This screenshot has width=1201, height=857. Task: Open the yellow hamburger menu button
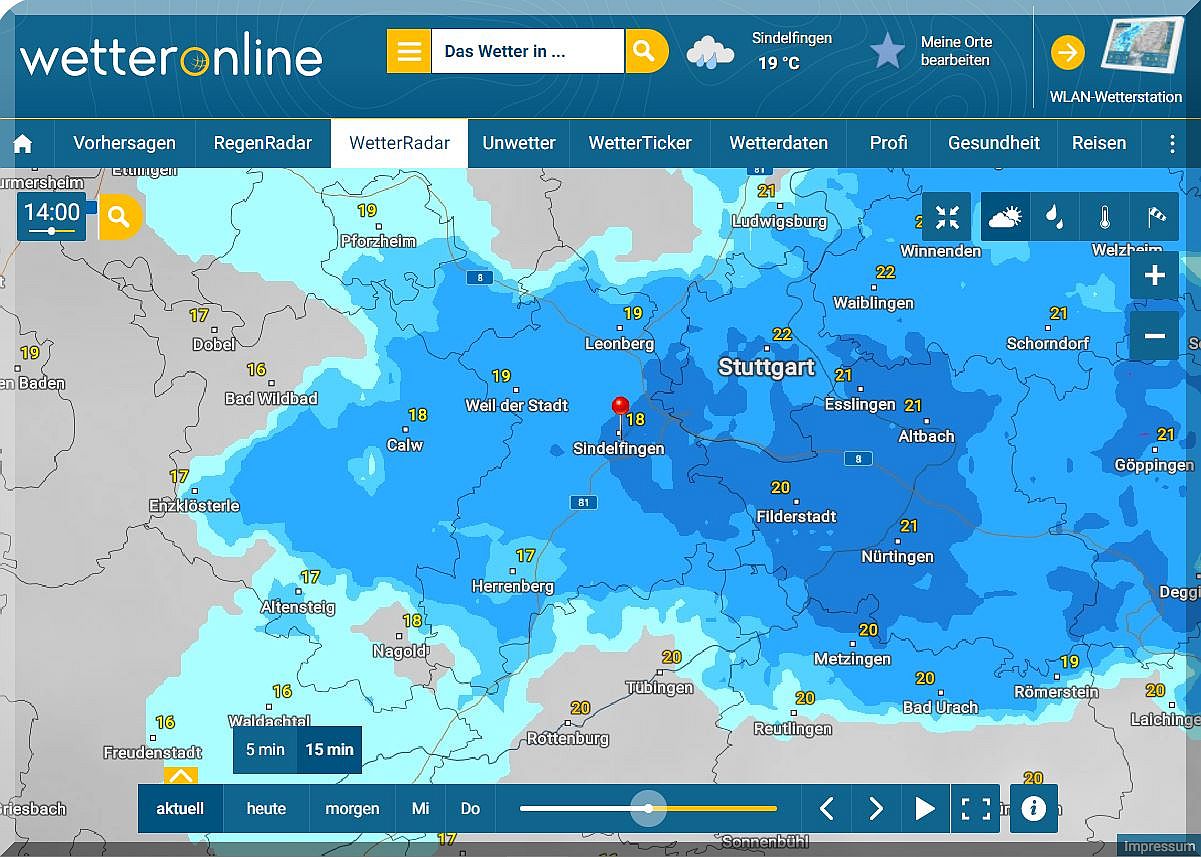pyautogui.click(x=408, y=51)
